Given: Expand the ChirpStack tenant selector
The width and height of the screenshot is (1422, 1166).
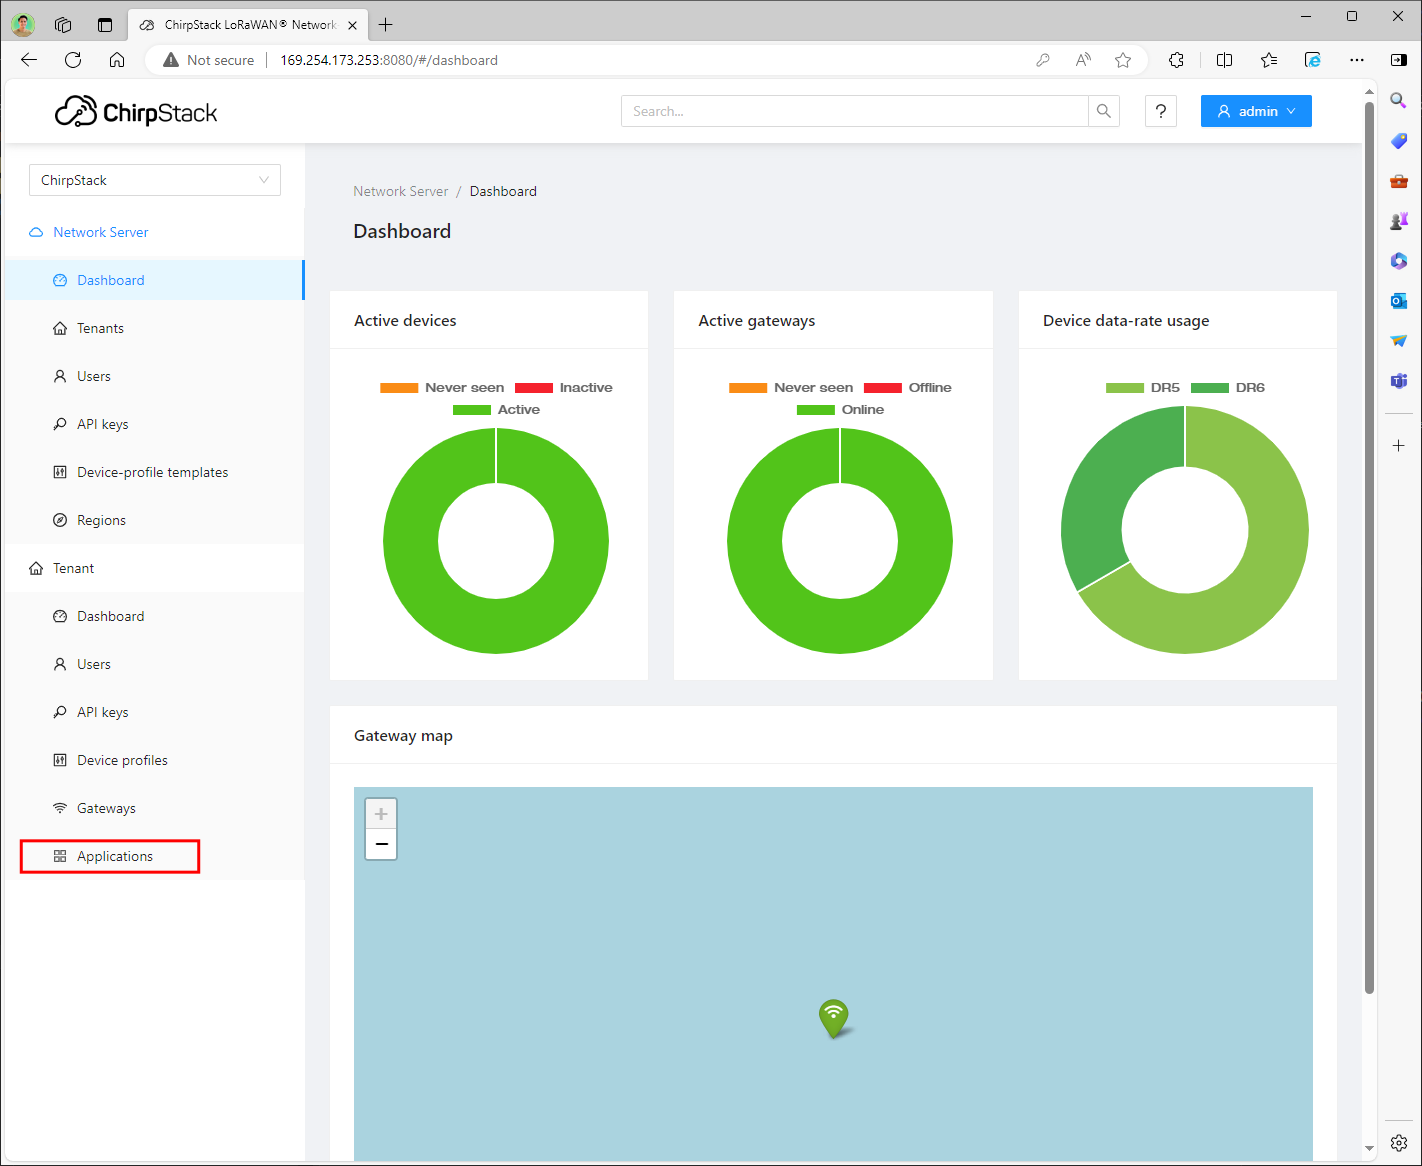Looking at the screenshot, I should click(x=154, y=180).
